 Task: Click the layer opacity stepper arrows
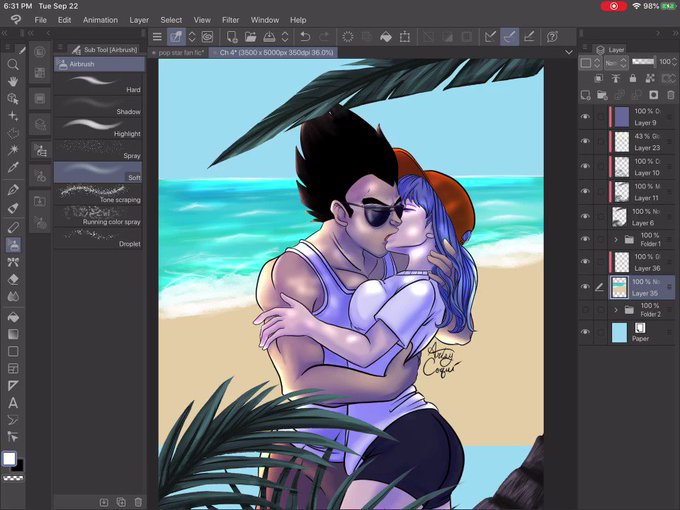tap(674, 62)
